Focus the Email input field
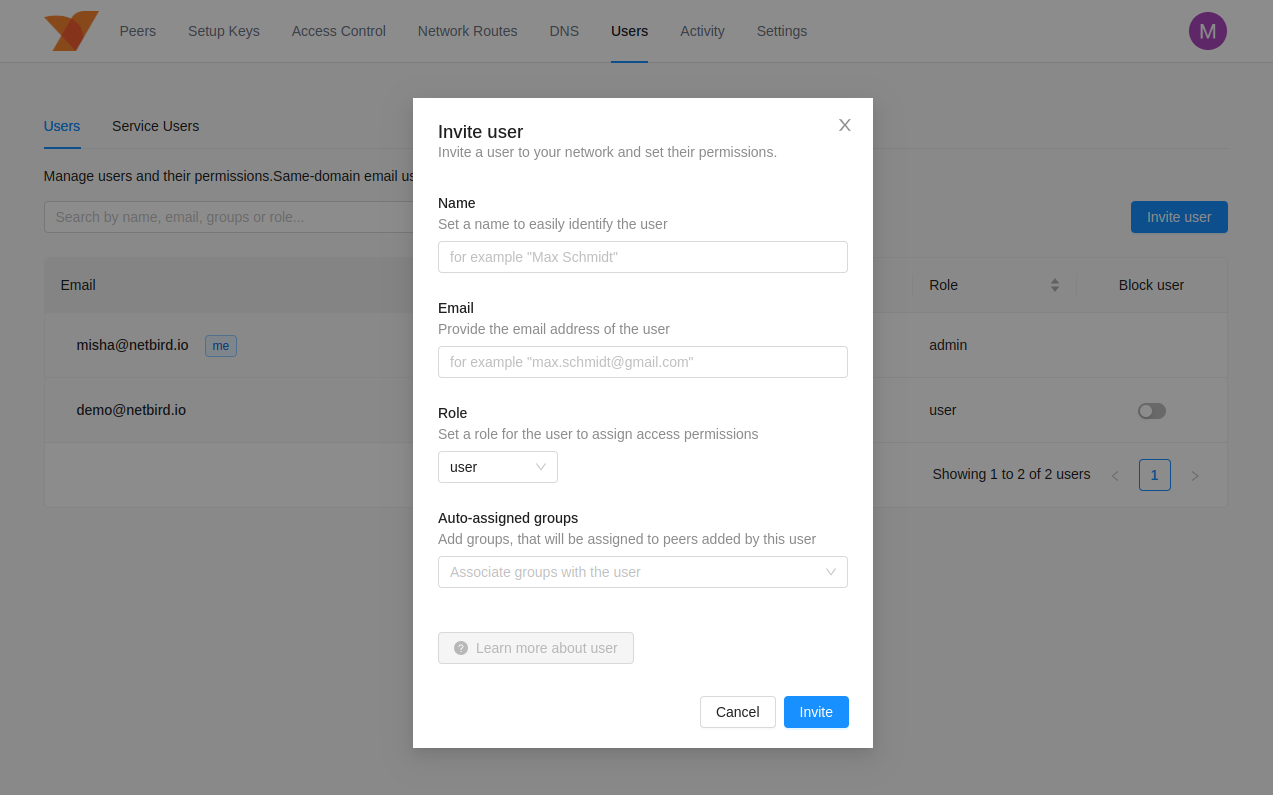 point(642,362)
